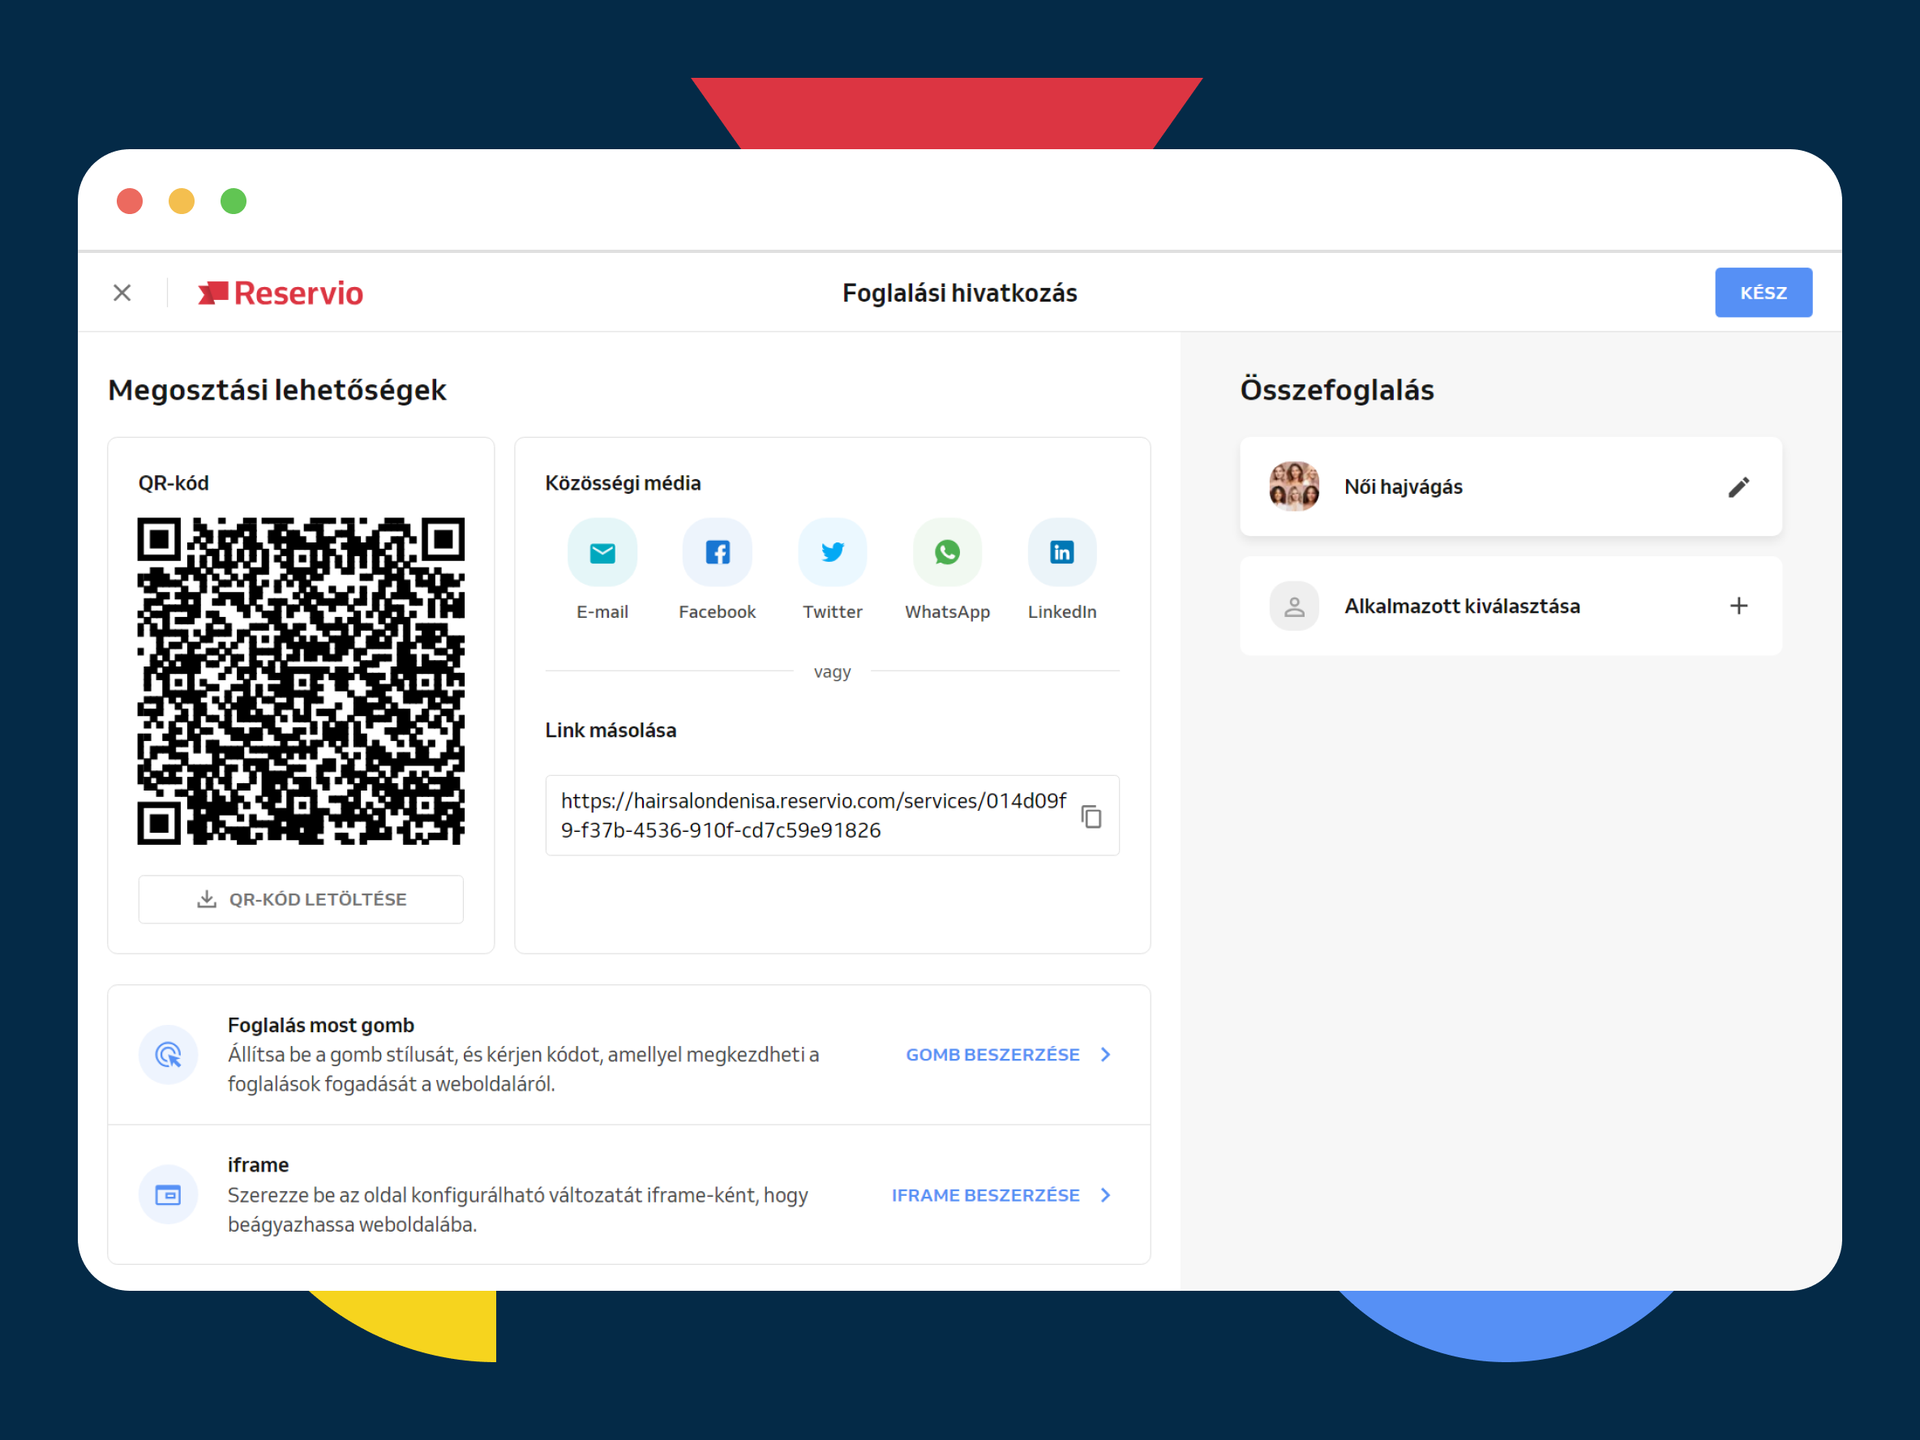This screenshot has height=1440, width=1920.
Task: Download the QR code via QR-KÓD LETÖLTÉSE
Action: click(300, 898)
